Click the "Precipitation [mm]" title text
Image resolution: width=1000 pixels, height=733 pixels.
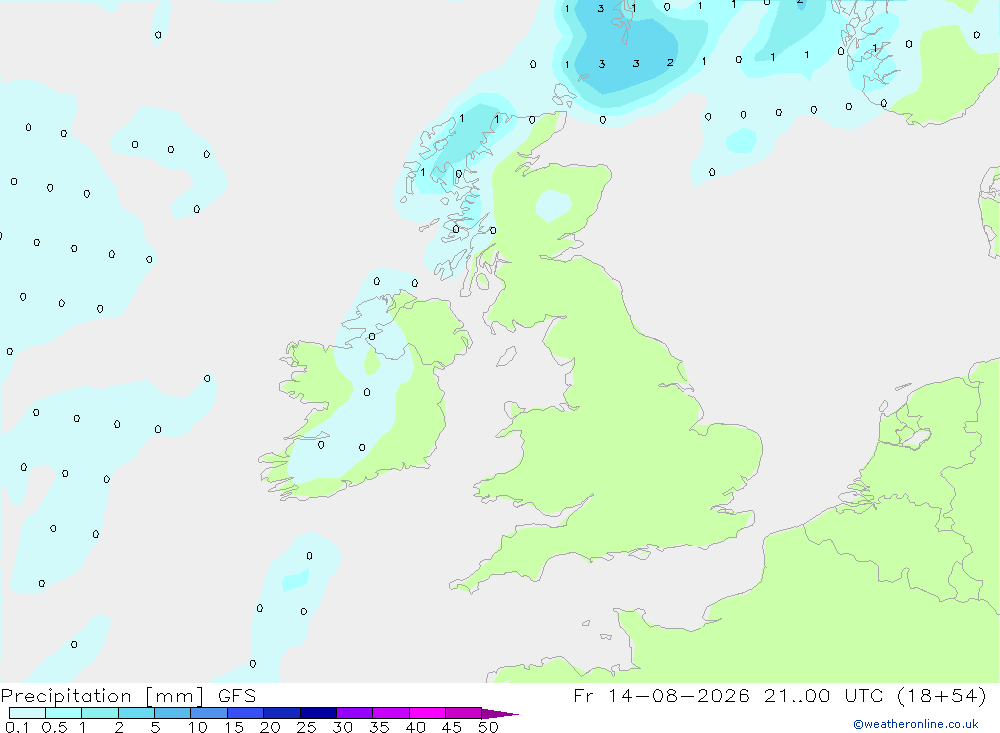[102, 696]
